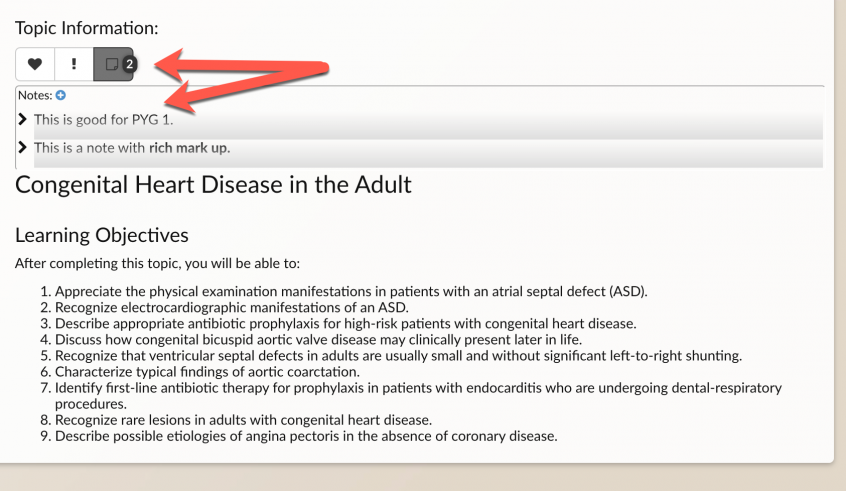Expand the 'This is good for PYG 1' note
Viewport: 846px width, 491px height.
point(22,119)
